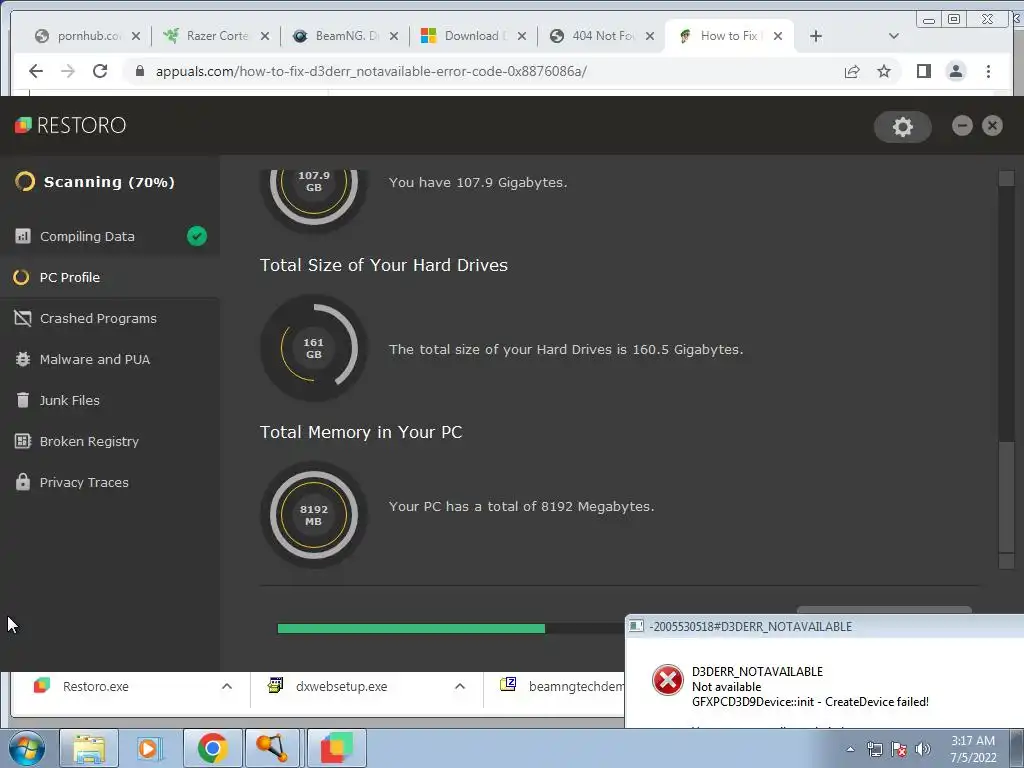1024x768 pixels.
Task: Expand the tab search chevron
Action: pyautogui.click(x=894, y=37)
